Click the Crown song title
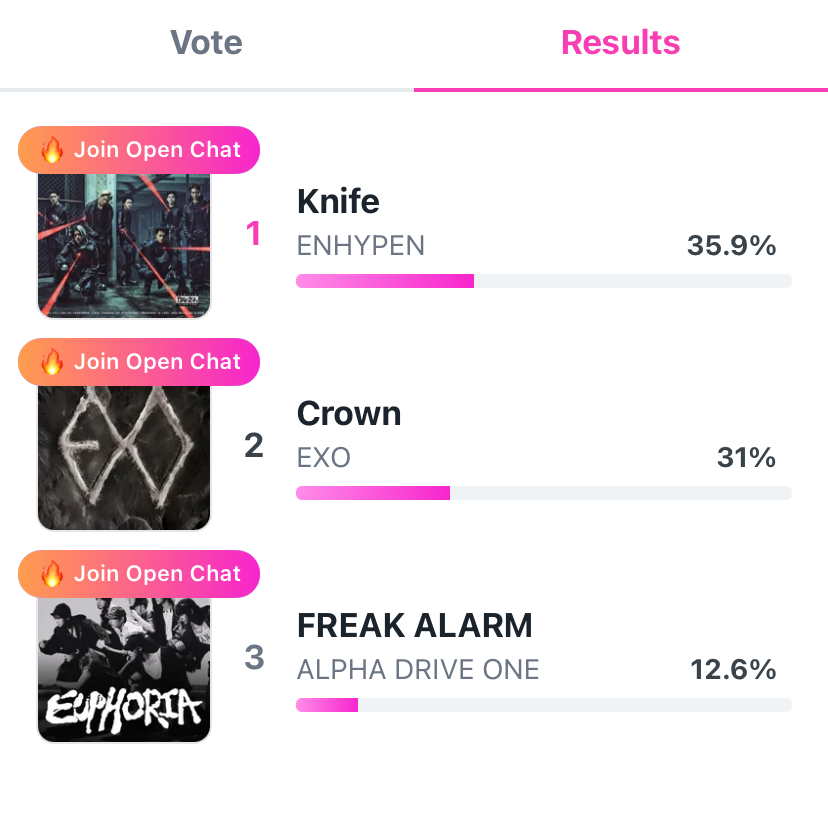Viewport: 828px width, 828px height. 349,414
